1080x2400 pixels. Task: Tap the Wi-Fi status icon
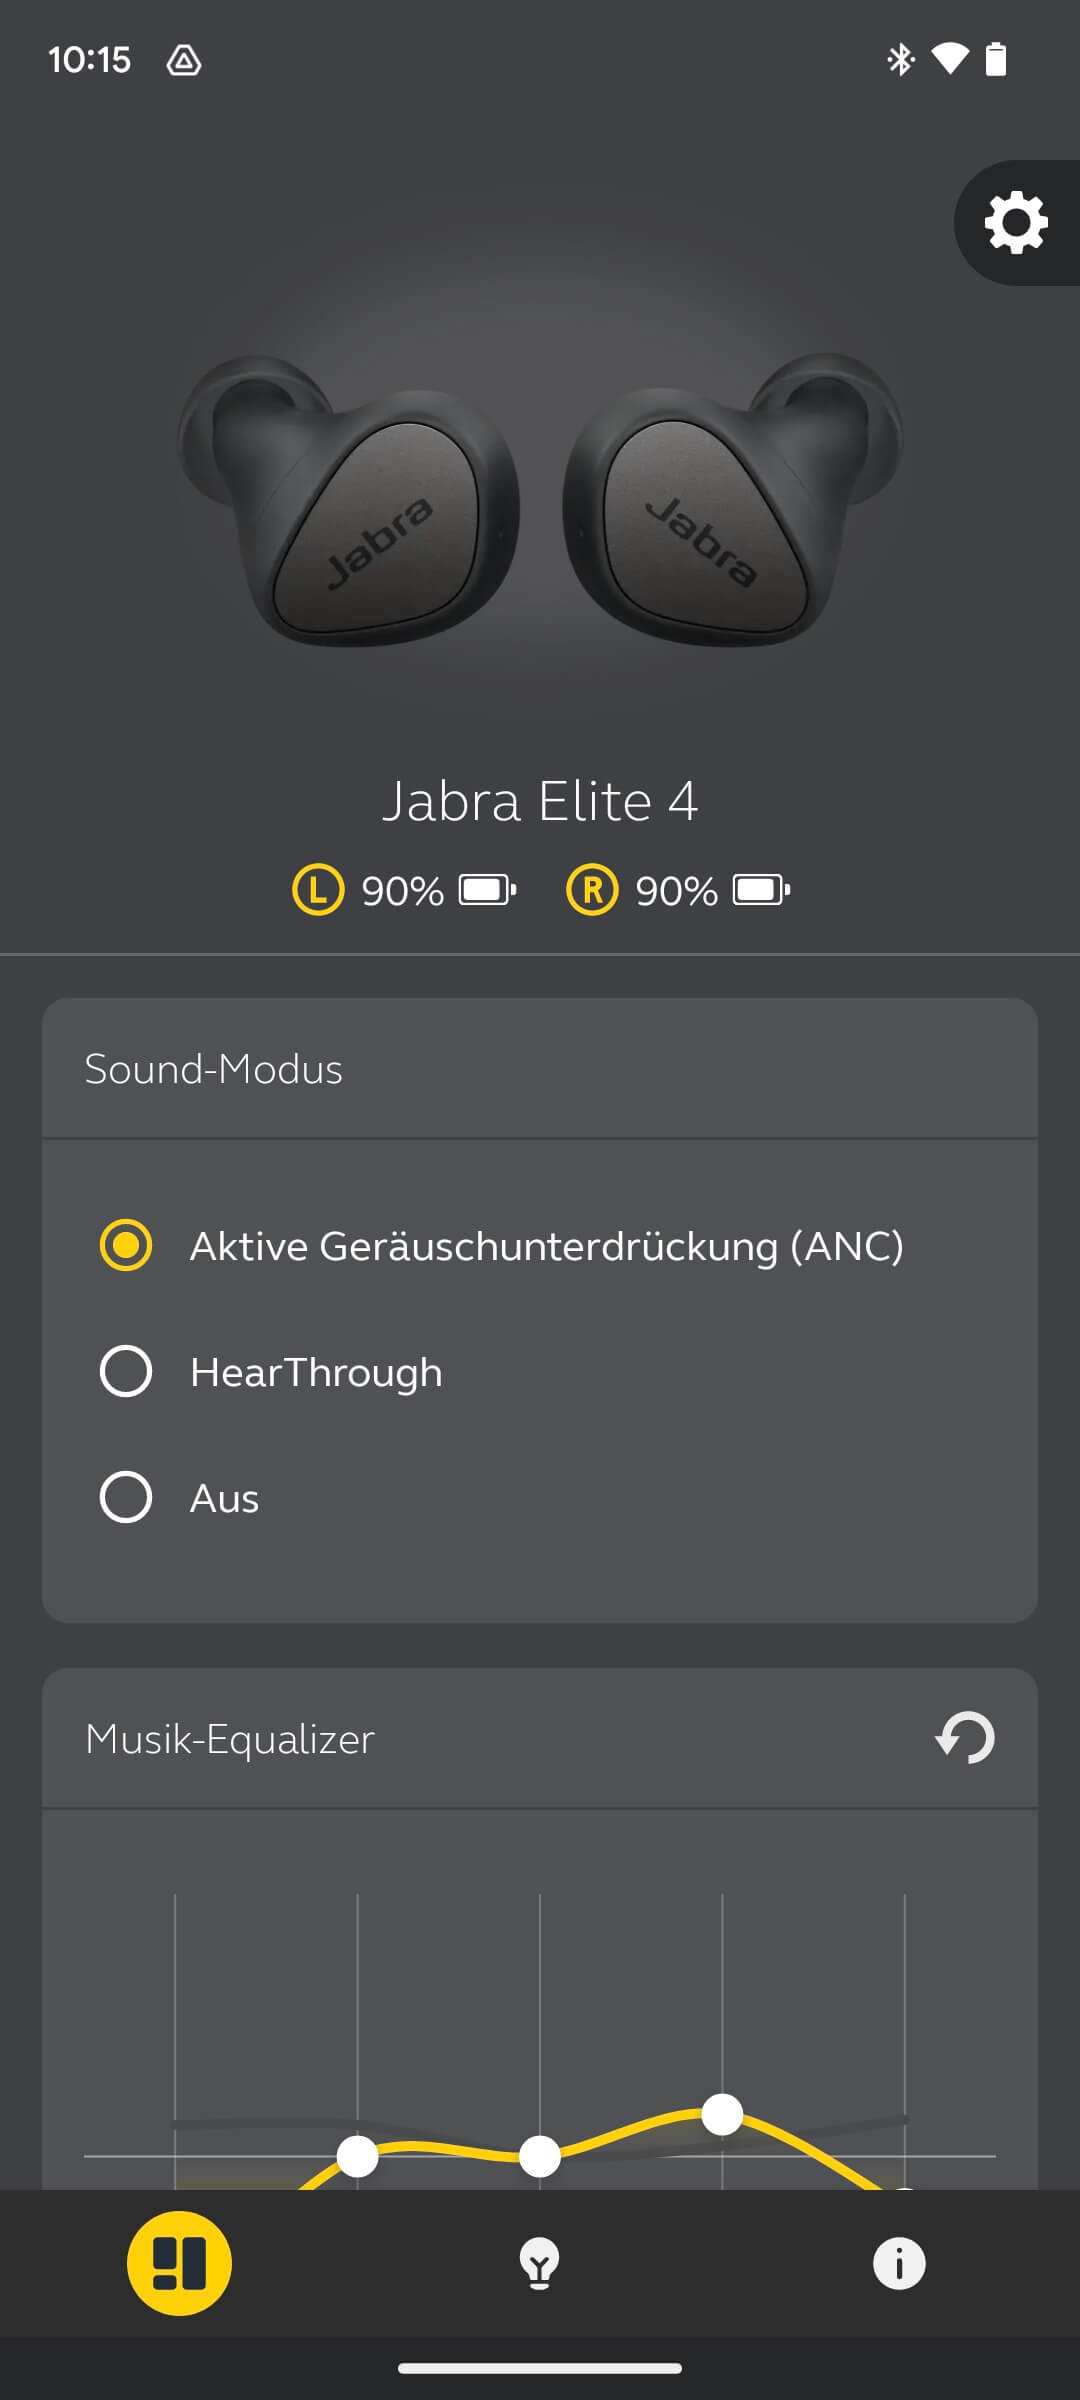click(949, 60)
